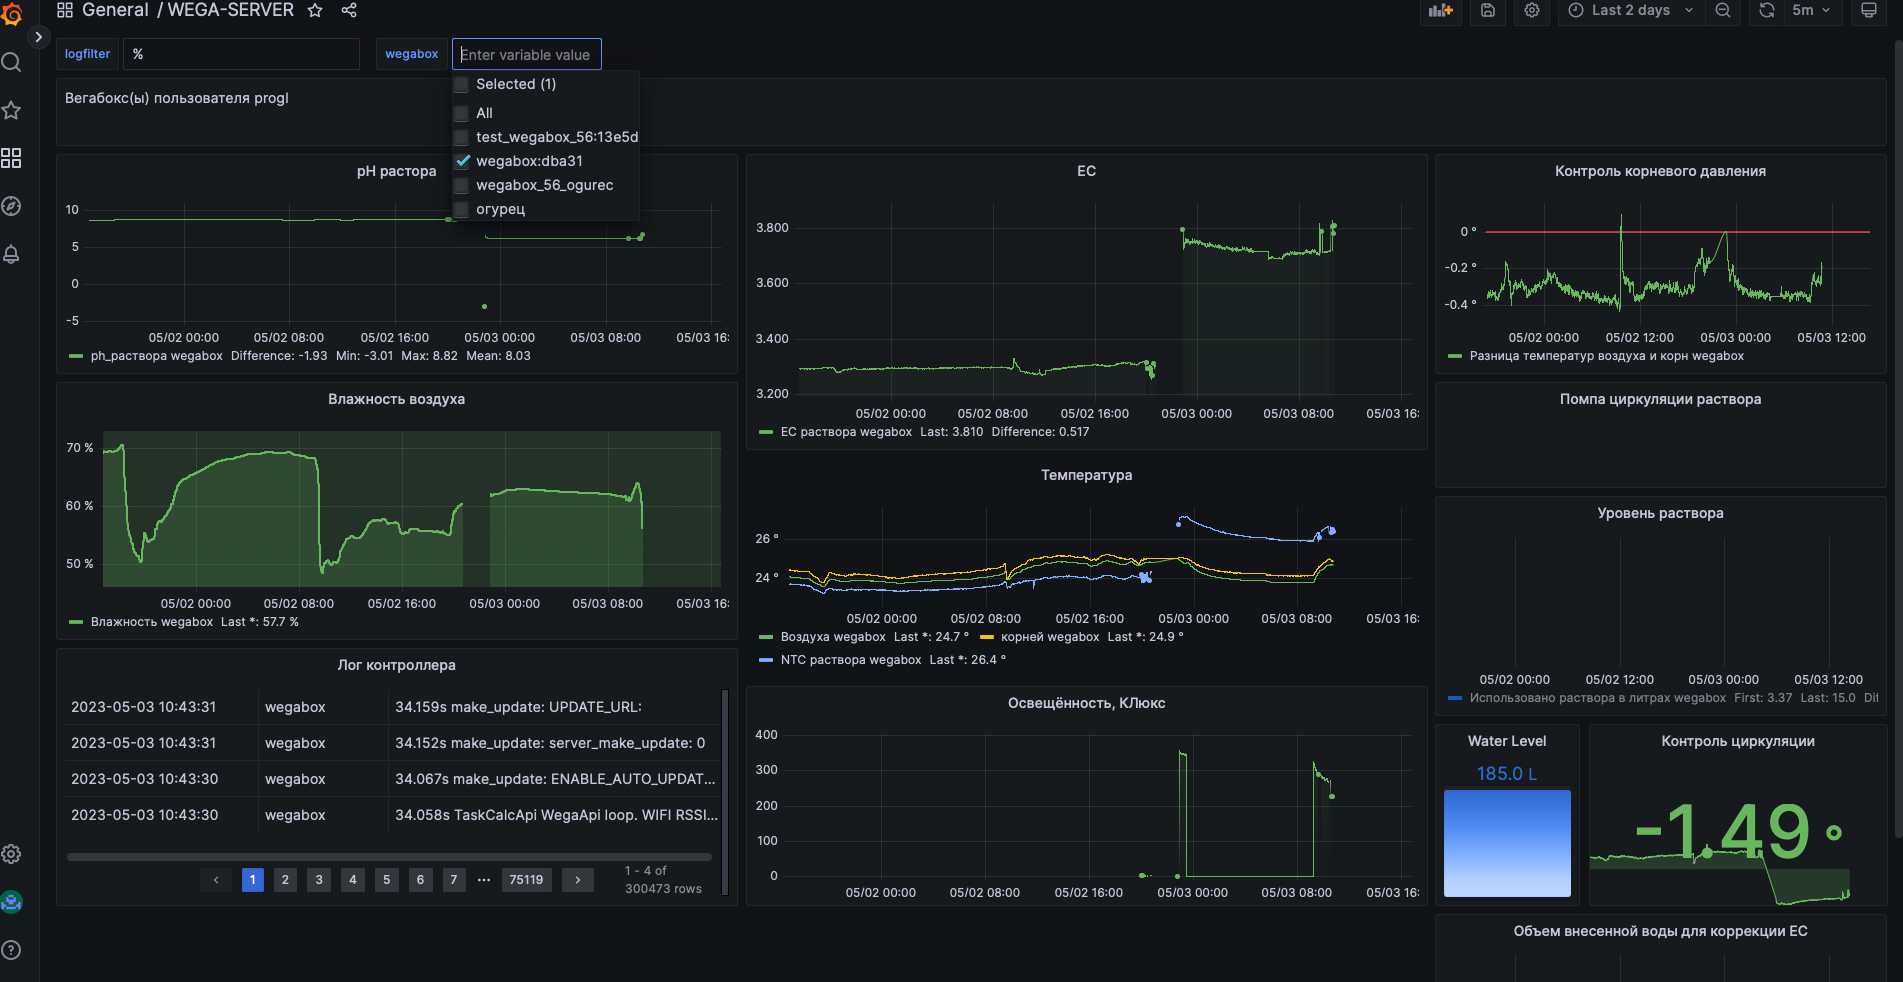The image size is (1903, 982).
Task: Click the General breadcrumb folder link
Action: click(115, 10)
